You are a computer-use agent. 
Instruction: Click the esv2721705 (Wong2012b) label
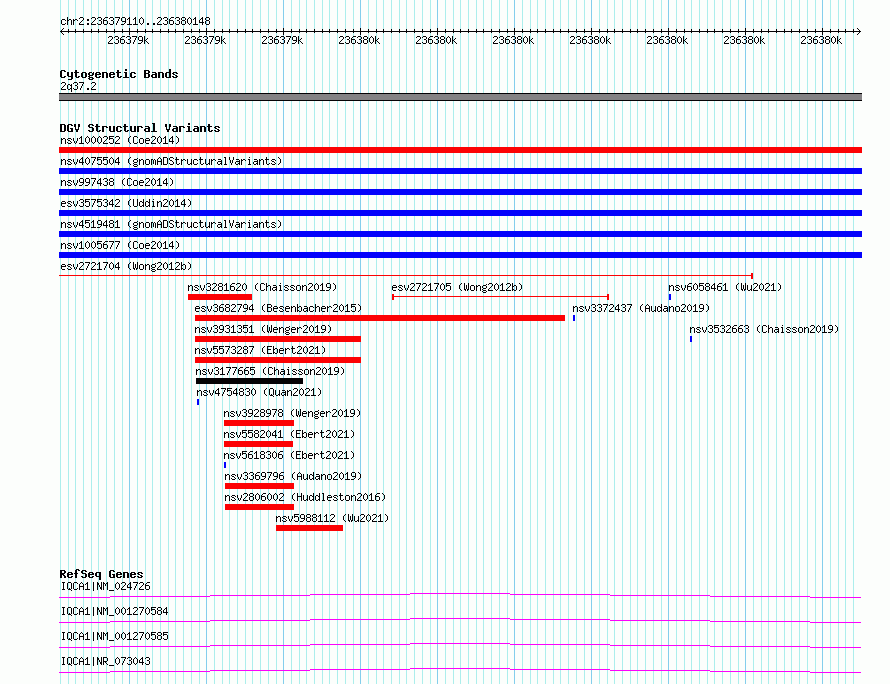coord(457,287)
